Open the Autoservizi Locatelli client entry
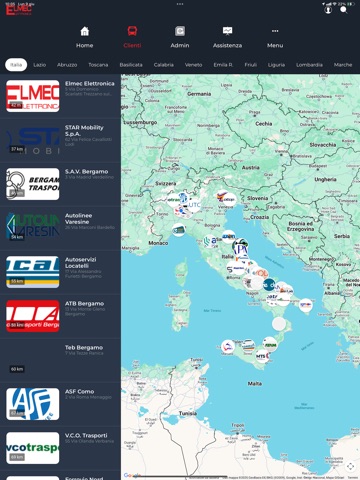Screen dimensions: 360x480 (60, 272)
